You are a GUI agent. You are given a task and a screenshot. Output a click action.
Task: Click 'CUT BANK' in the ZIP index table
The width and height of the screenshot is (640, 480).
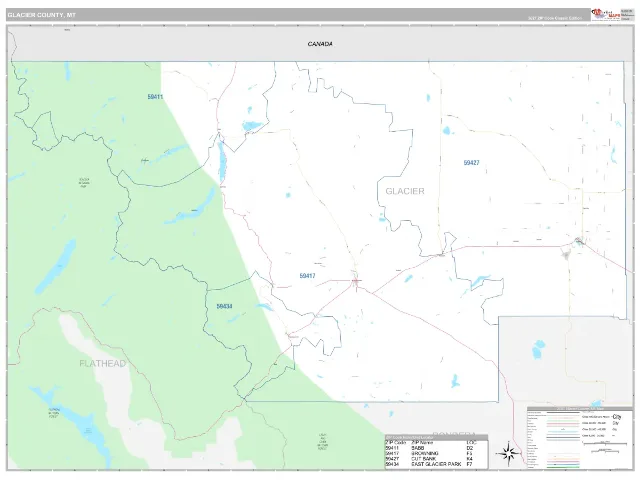pos(424,459)
